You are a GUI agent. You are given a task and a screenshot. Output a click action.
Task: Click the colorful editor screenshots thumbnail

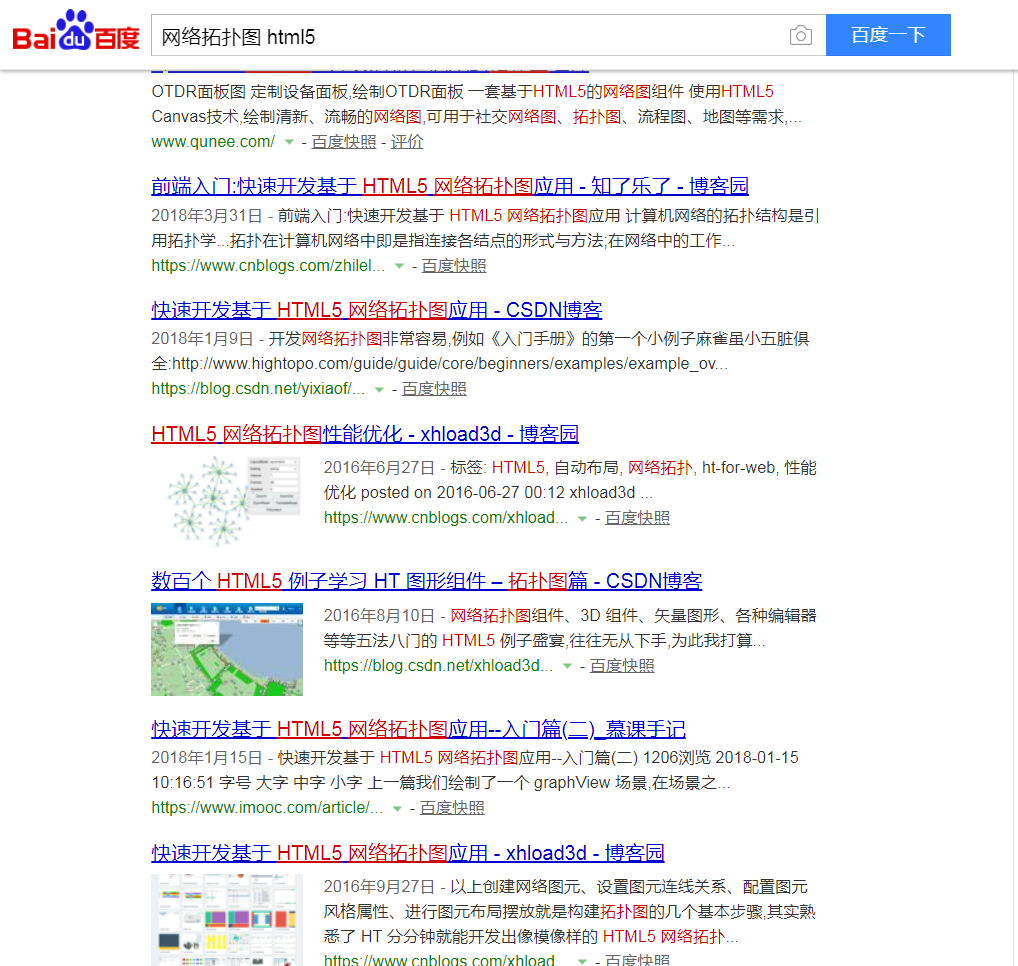click(x=227, y=920)
